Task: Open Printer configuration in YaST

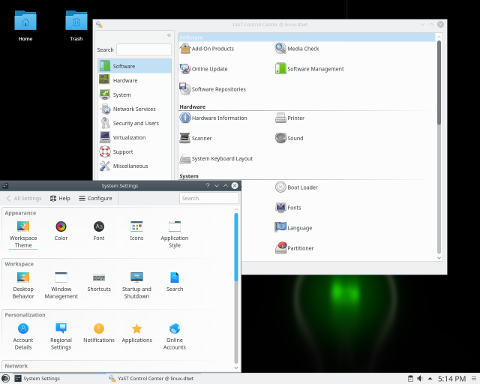Action: click(290, 118)
